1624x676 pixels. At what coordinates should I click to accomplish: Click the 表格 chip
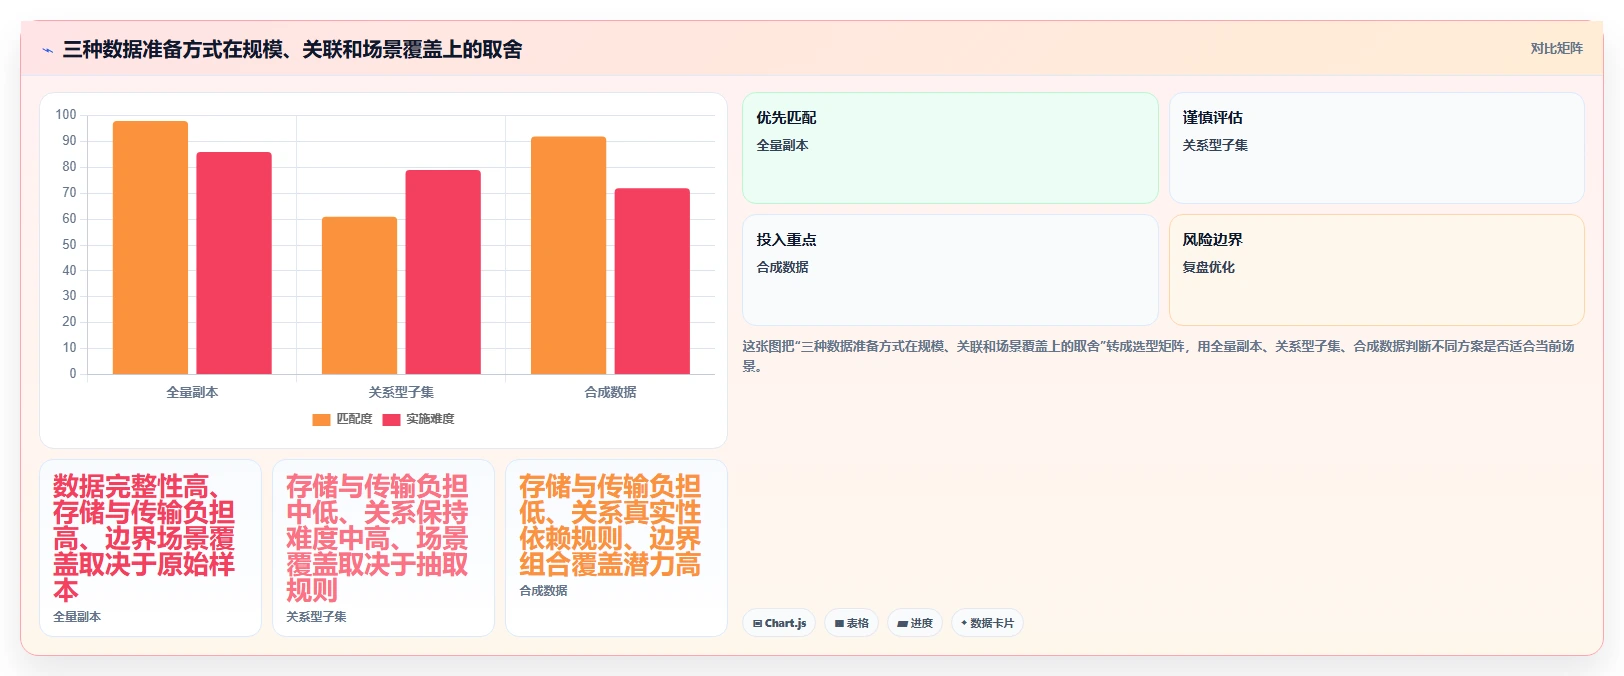pos(852,623)
